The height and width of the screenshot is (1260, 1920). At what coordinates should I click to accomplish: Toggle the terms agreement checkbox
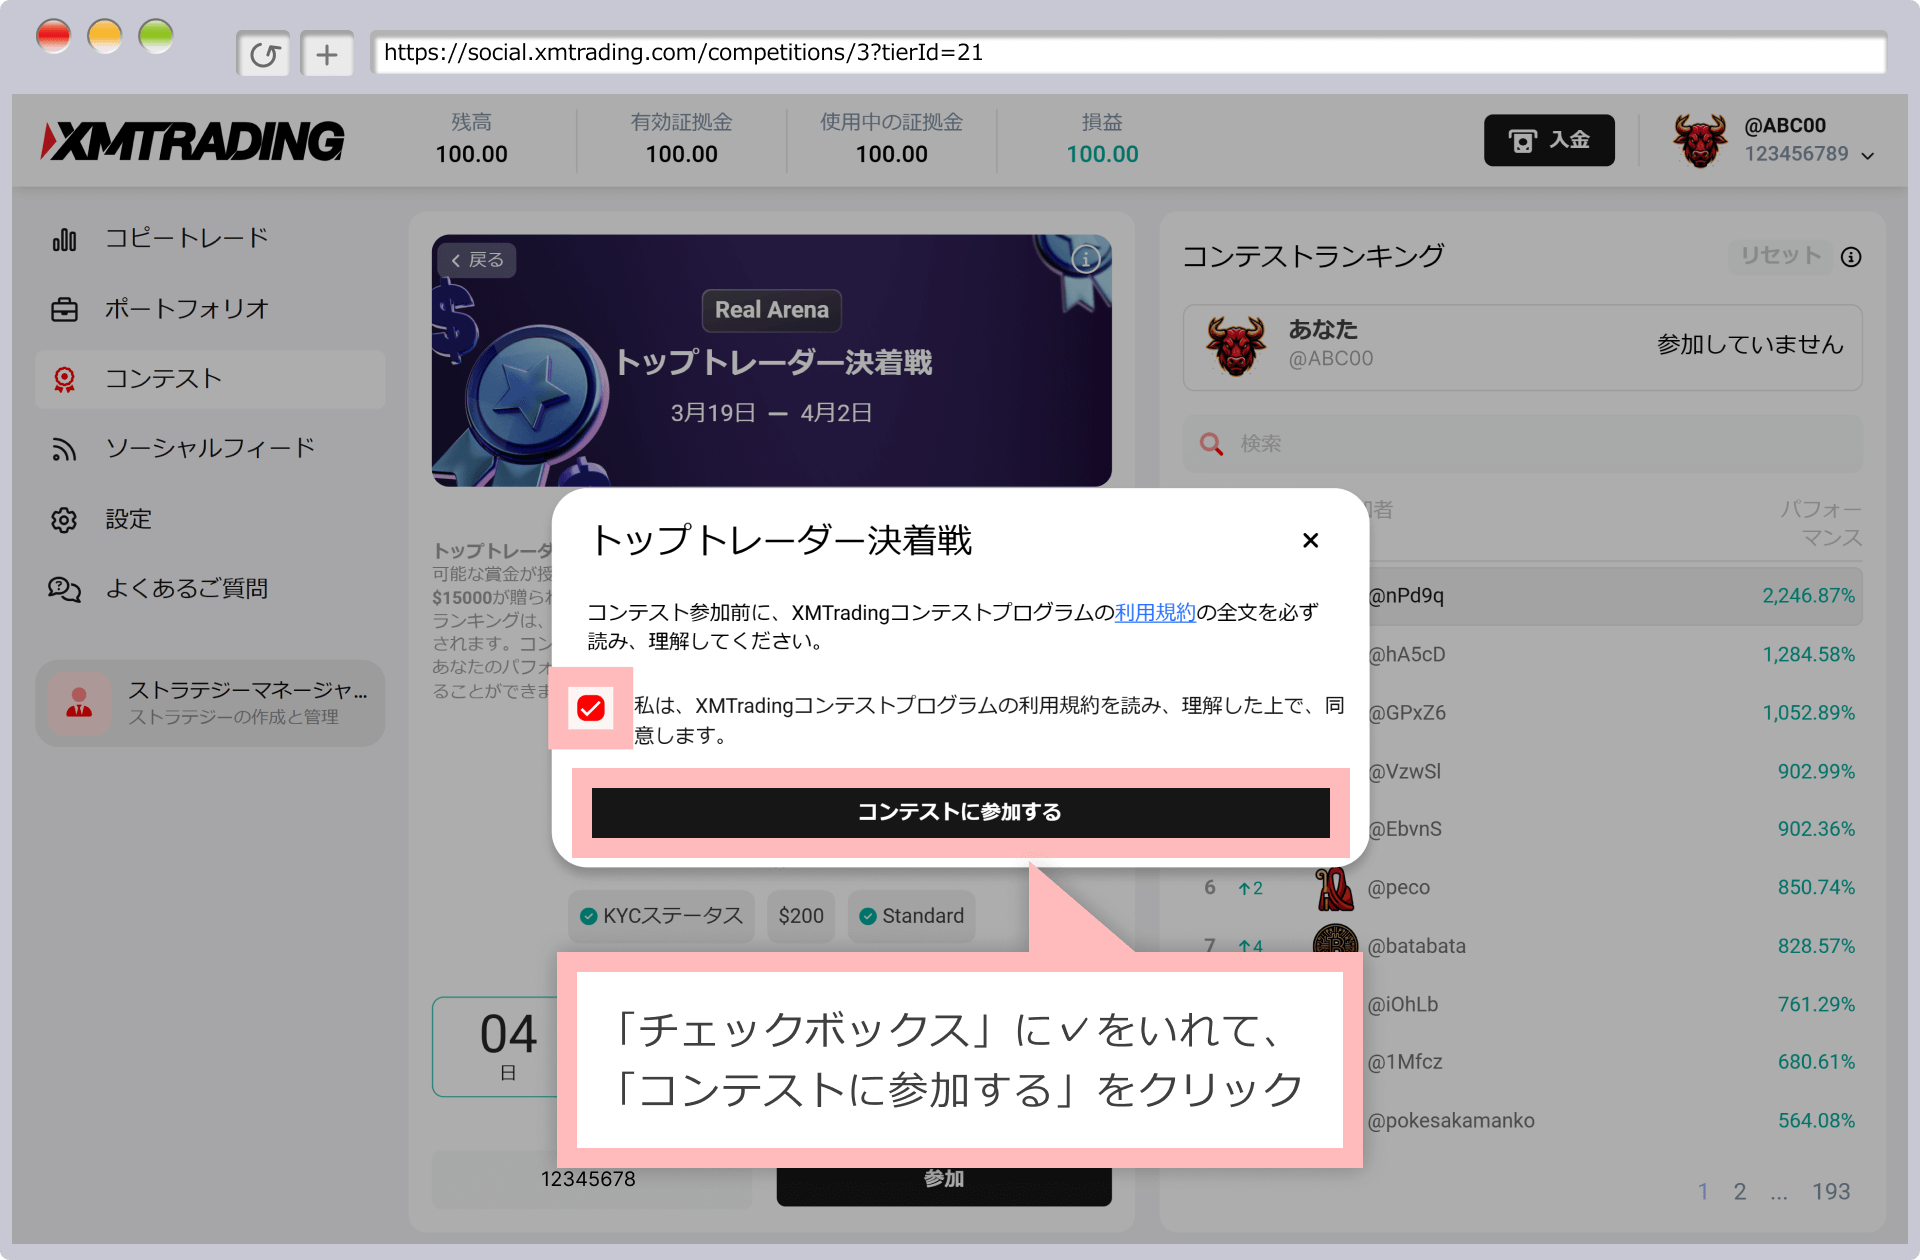[x=591, y=708]
